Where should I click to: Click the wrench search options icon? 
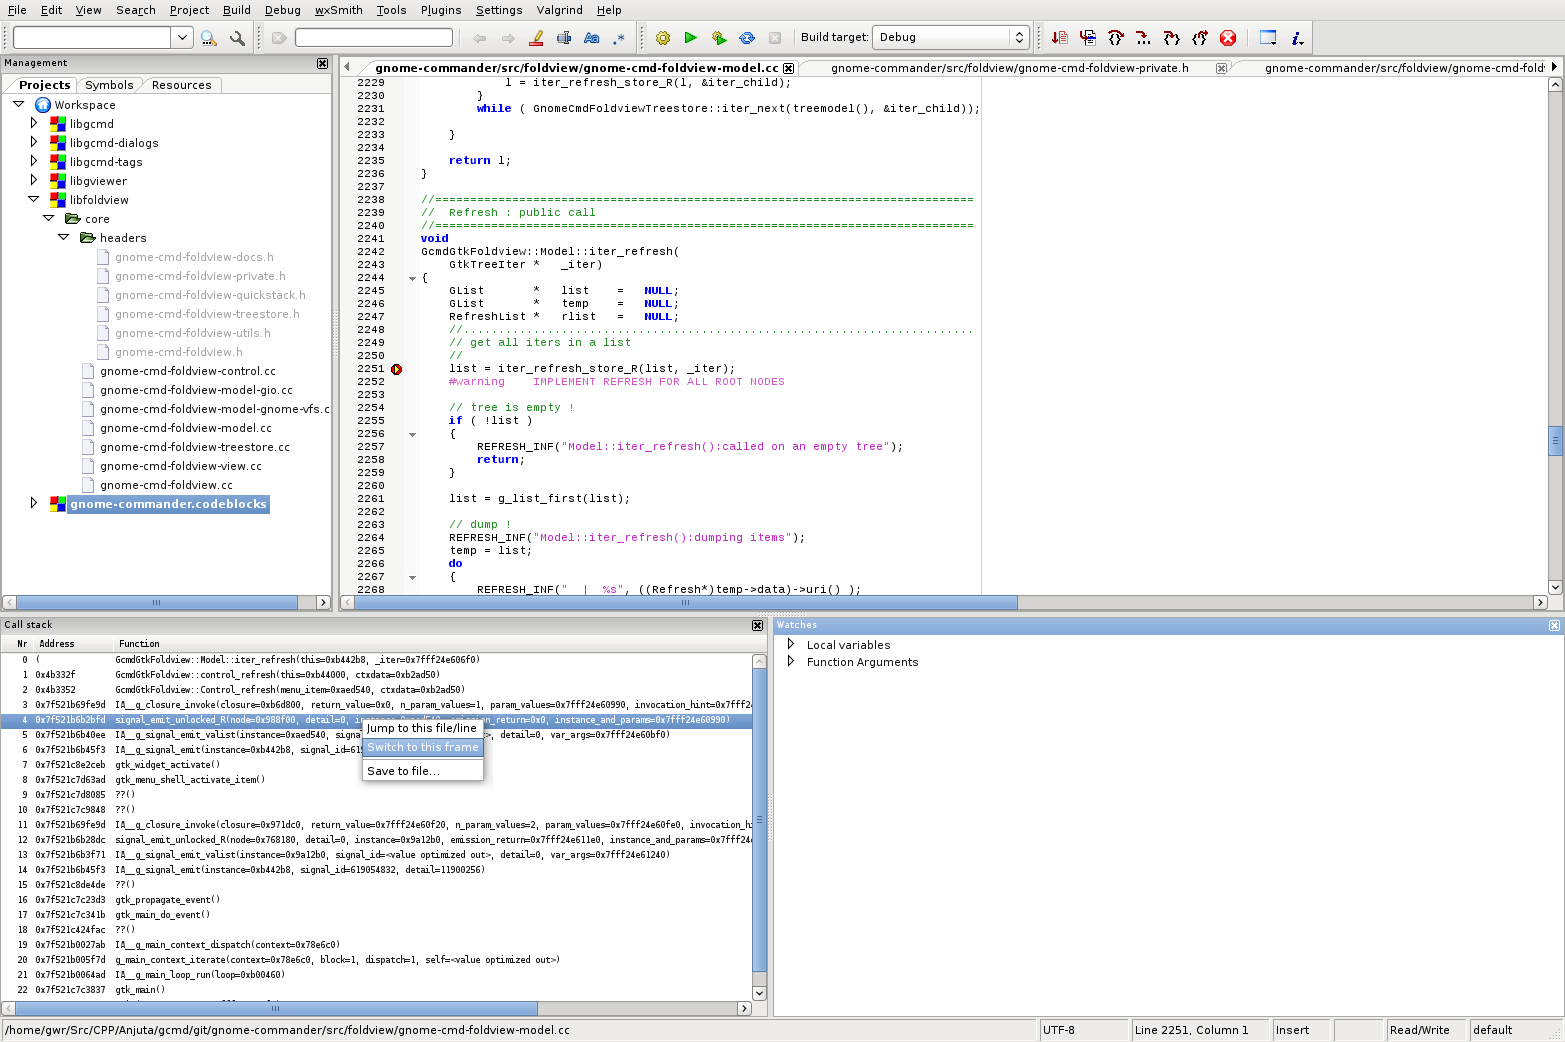point(237,38)
